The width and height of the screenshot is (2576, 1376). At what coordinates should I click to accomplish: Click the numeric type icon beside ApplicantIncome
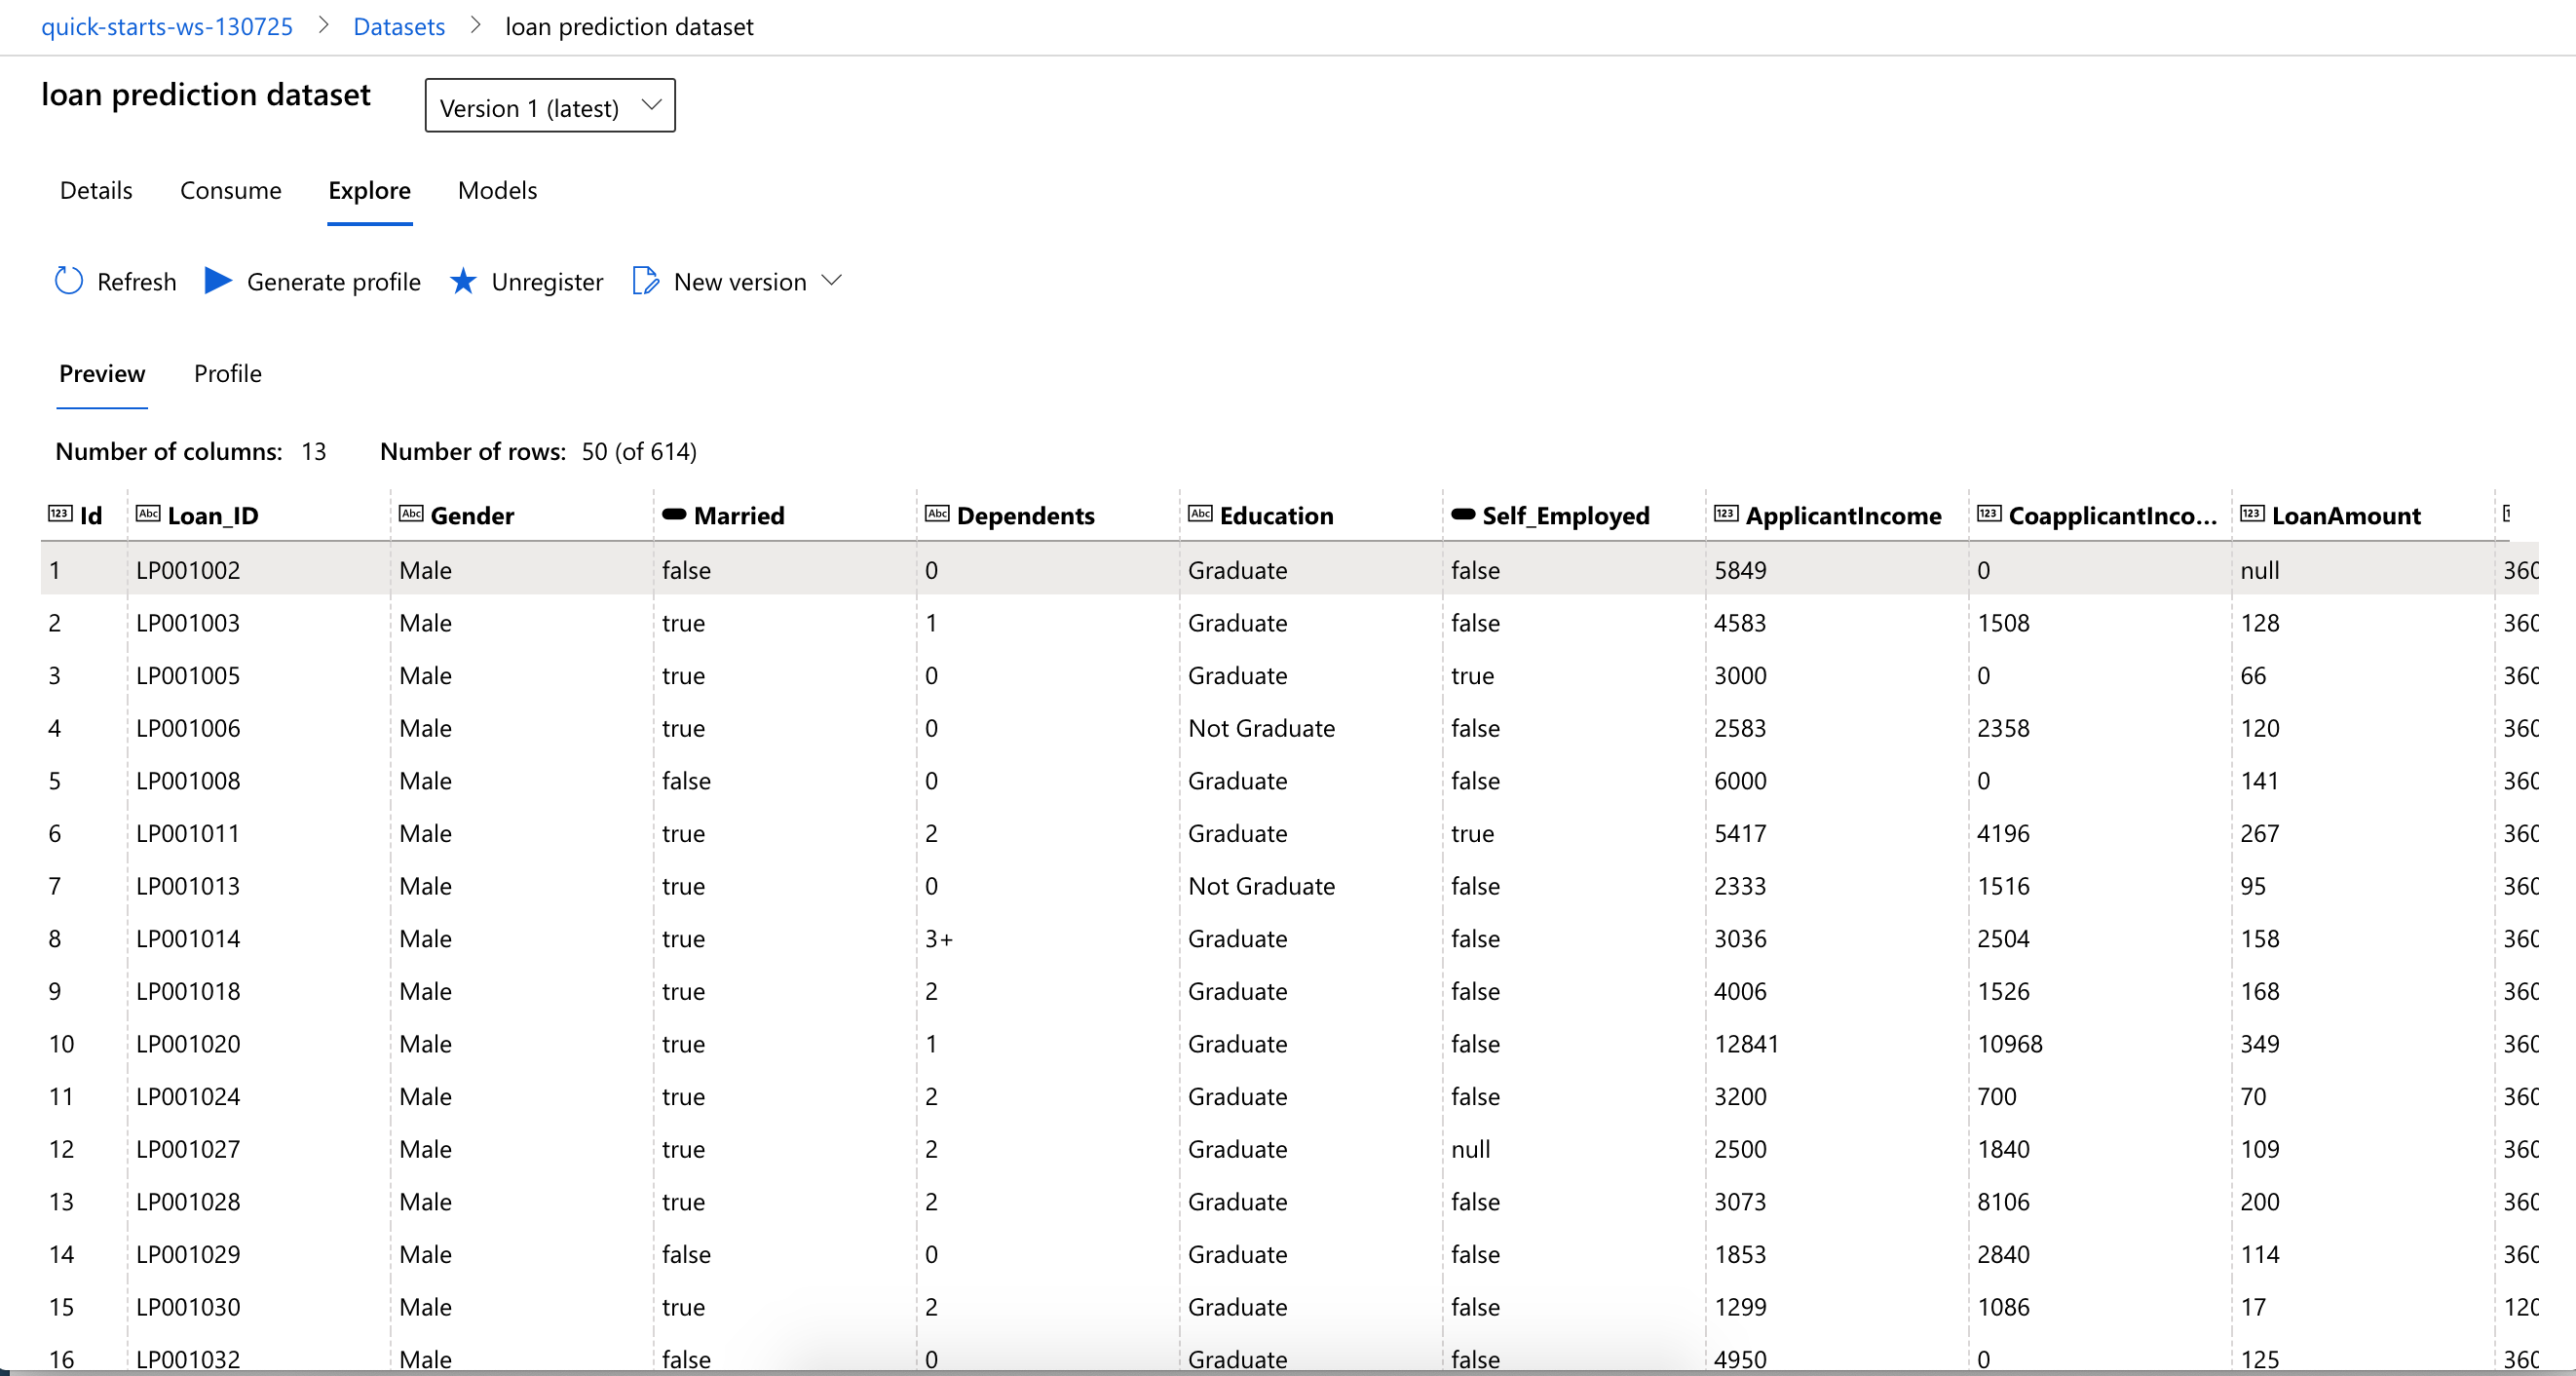coord(1726,514)
